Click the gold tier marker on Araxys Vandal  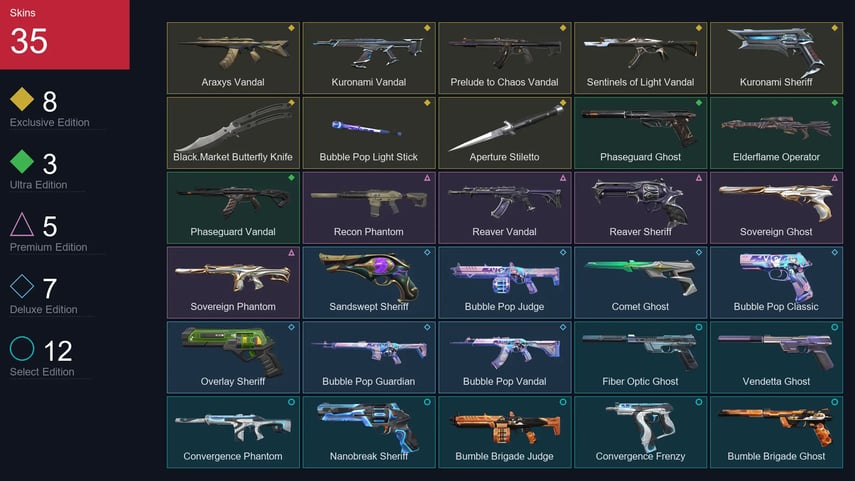pyautogui.click(x=291, y=28)
